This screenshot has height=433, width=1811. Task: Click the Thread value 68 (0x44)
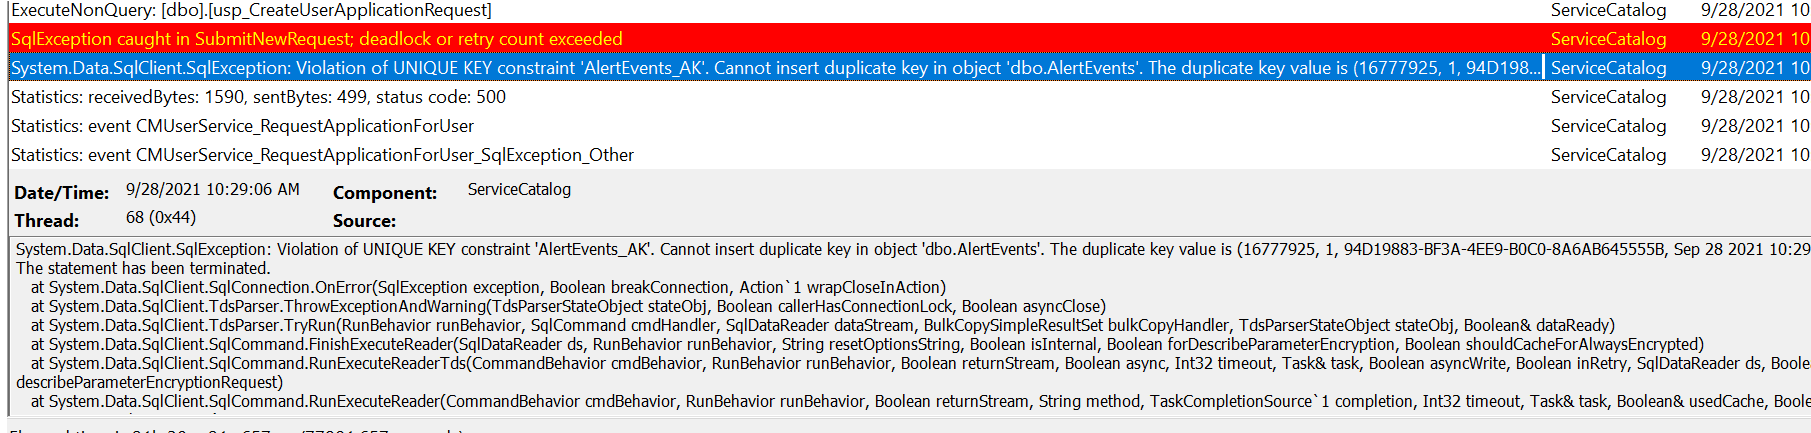pos(161,217)
